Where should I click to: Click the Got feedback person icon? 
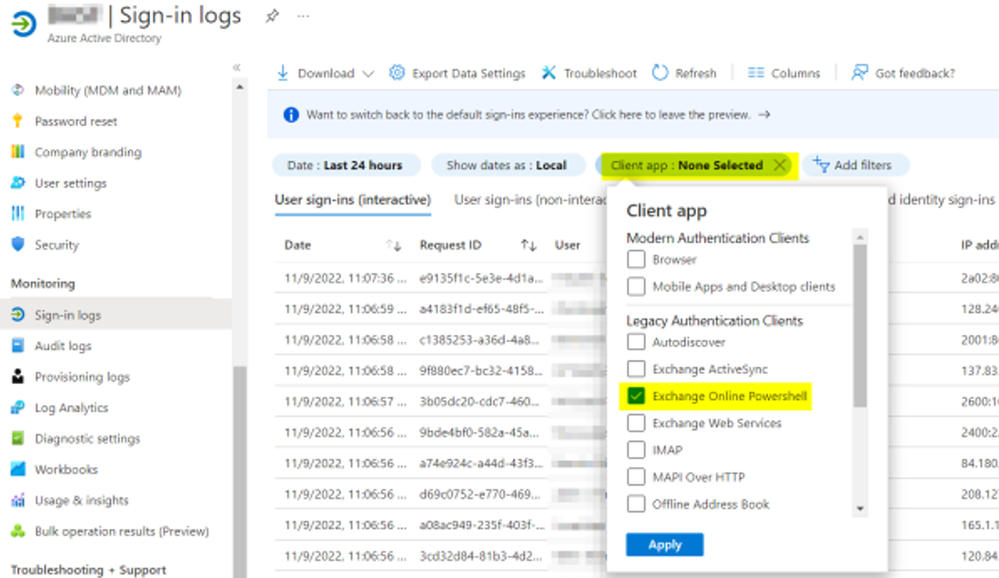tap(859, 73)
